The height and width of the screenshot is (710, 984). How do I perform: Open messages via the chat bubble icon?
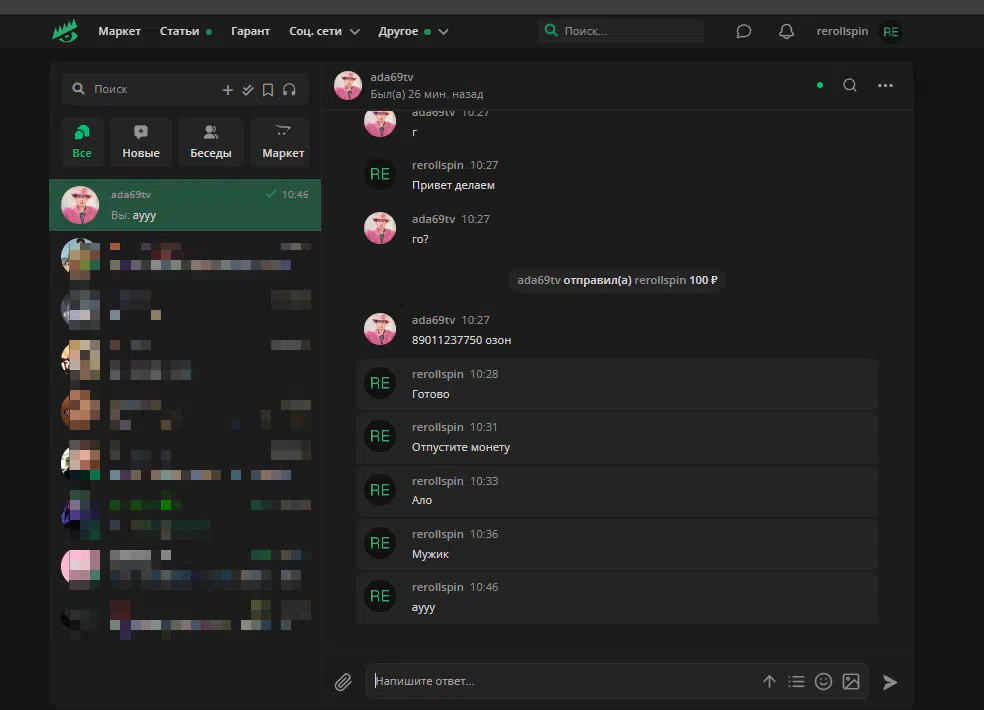[743, 31]
